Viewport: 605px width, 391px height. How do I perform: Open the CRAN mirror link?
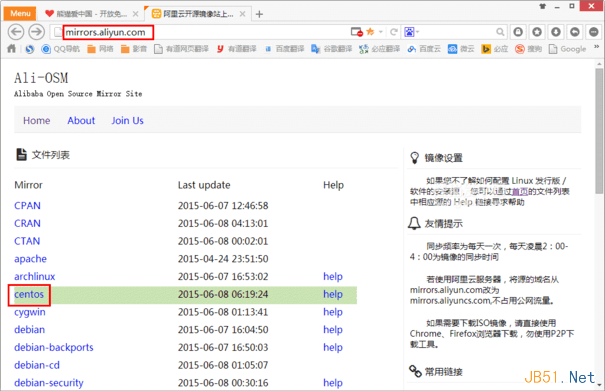click(27, 223)
